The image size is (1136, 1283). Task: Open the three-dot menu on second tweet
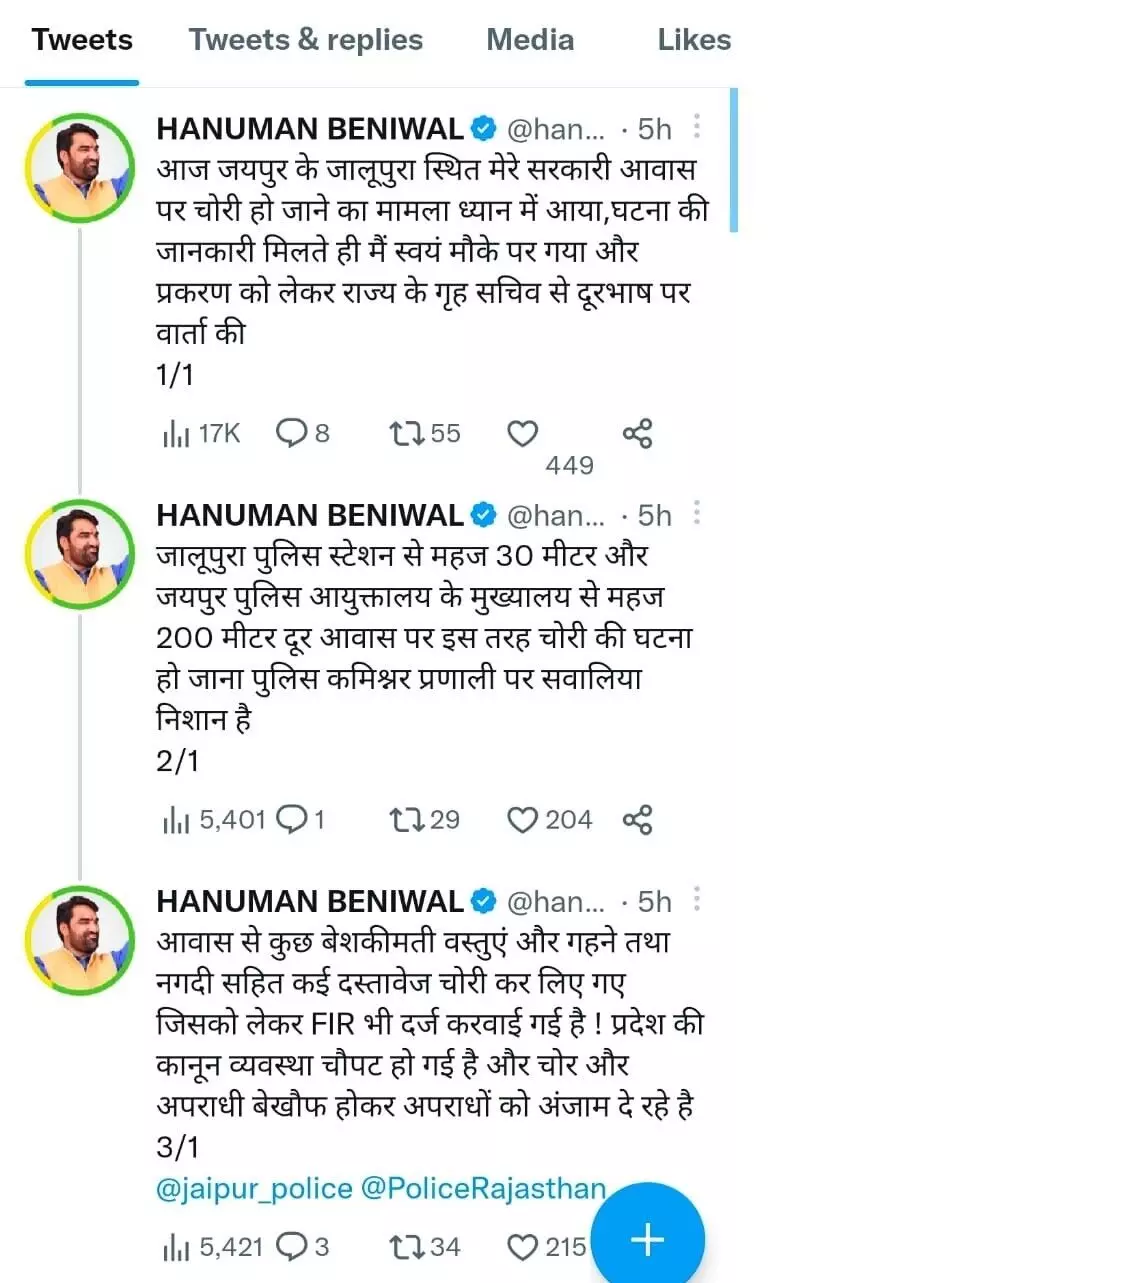(x=697, y=514)
